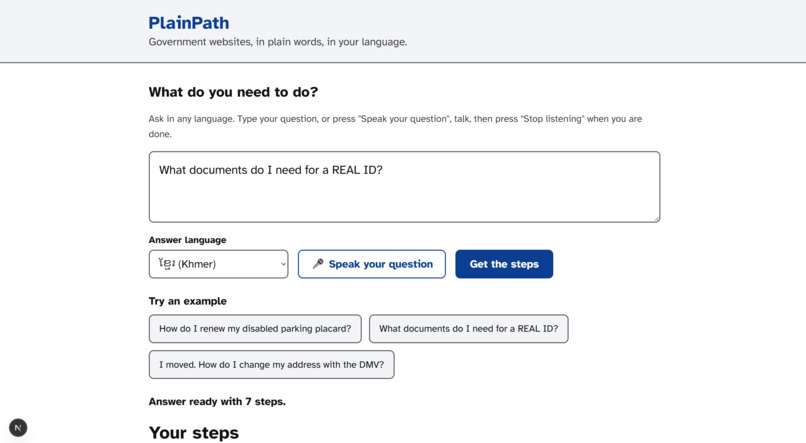
Task: Choose the disabled parking placard example
Action: (255, 329)
